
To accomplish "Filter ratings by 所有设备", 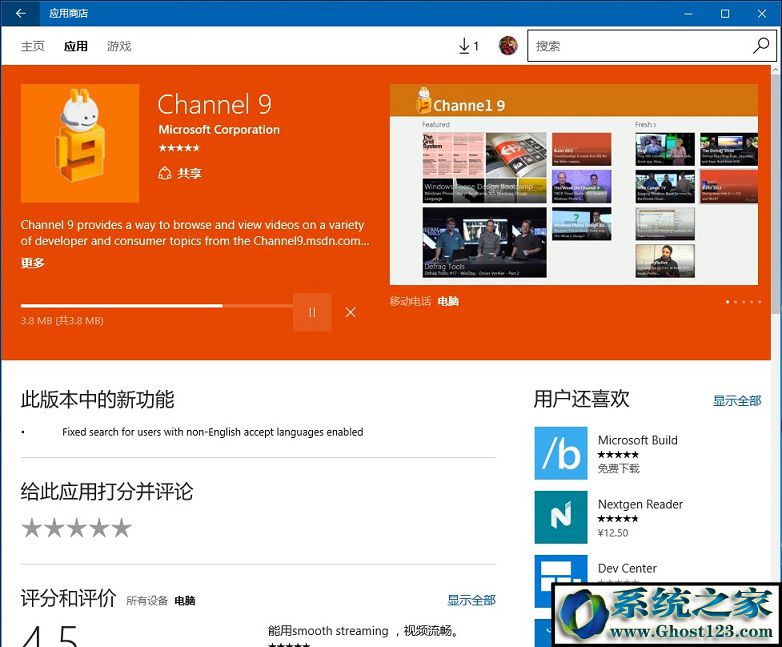I will click(147, 601).
